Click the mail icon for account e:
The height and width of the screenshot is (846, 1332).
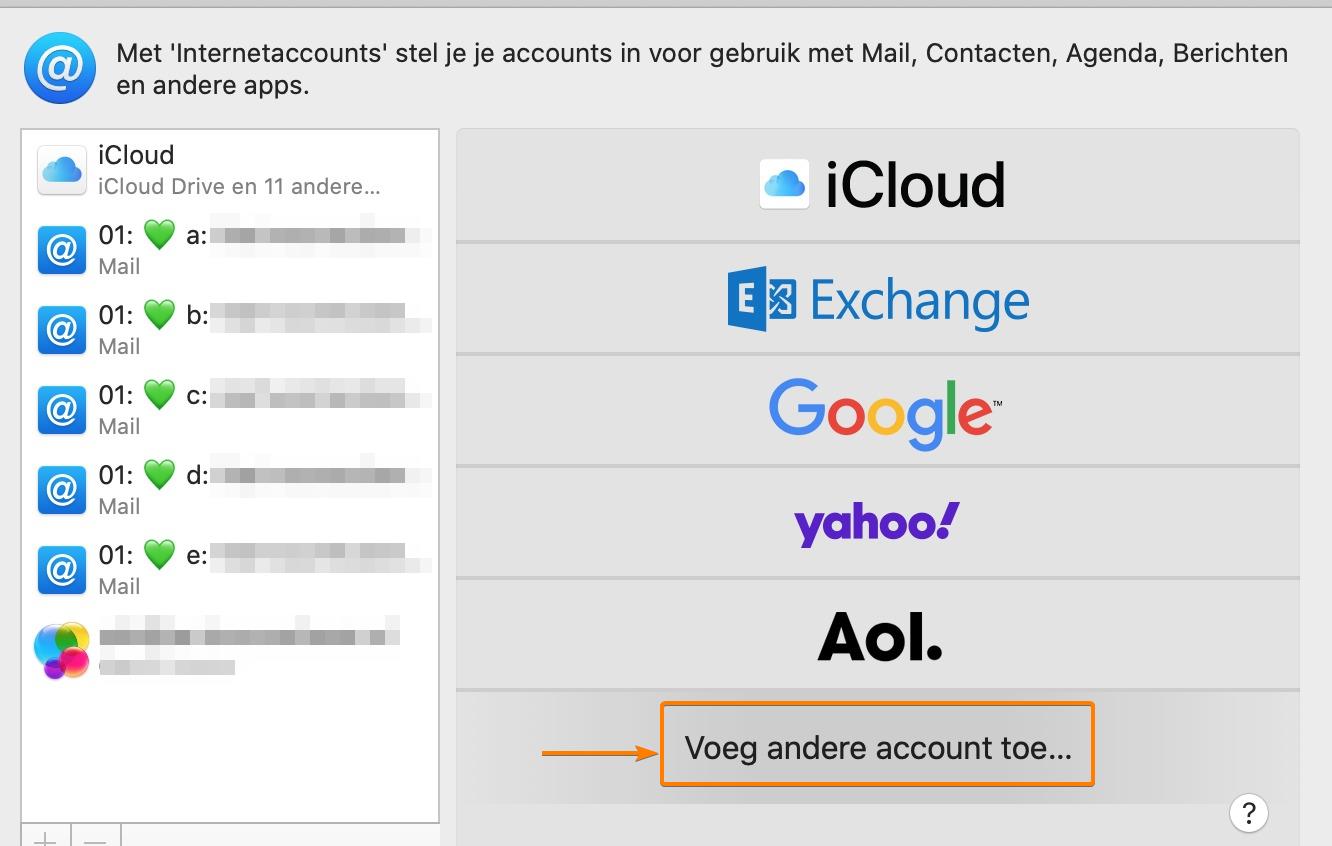(62, 570)
